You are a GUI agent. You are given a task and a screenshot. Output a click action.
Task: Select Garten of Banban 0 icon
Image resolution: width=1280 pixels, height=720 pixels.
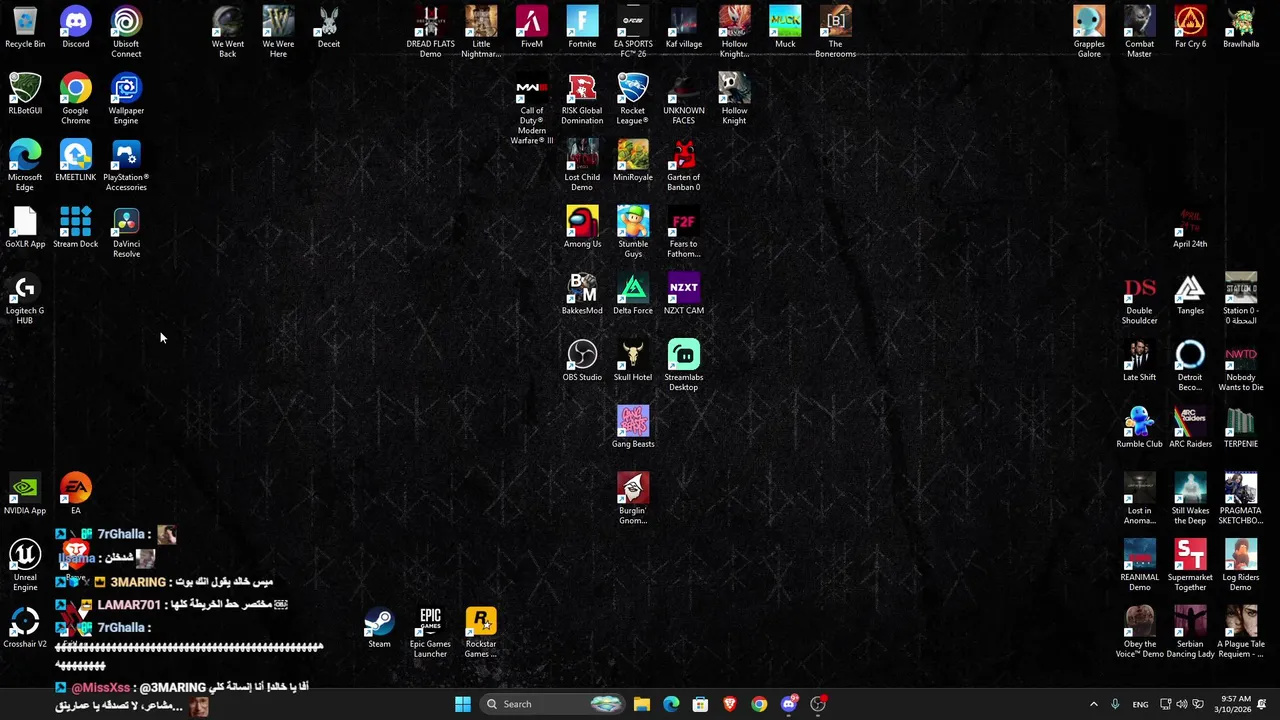pos(683,166)
